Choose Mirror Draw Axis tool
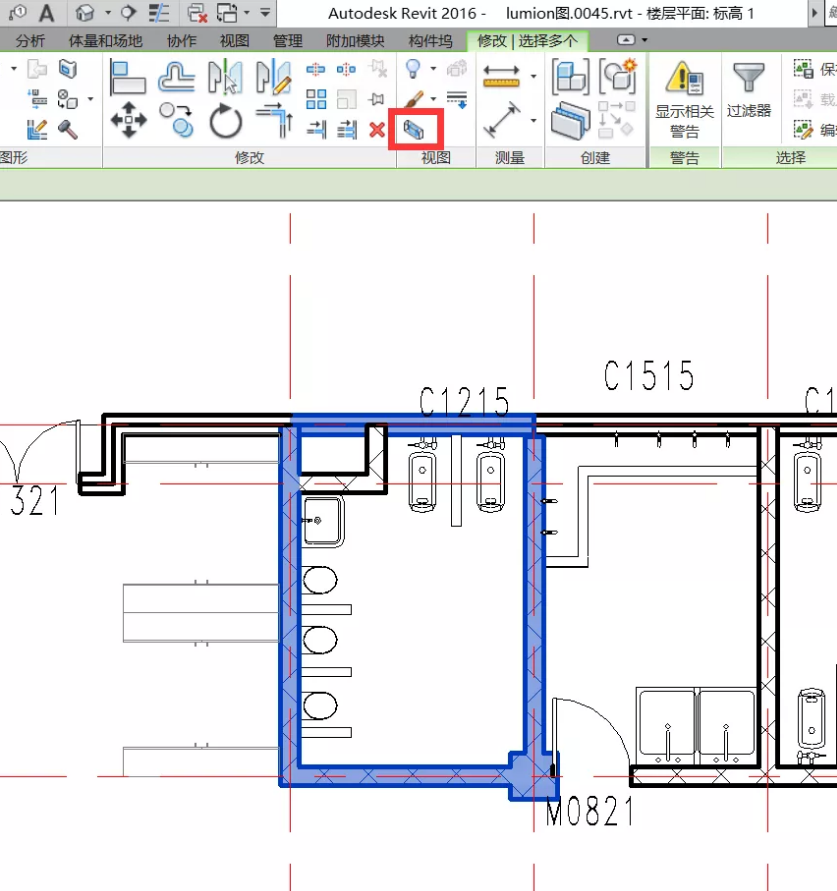837x891 pixels. (273, 78)
